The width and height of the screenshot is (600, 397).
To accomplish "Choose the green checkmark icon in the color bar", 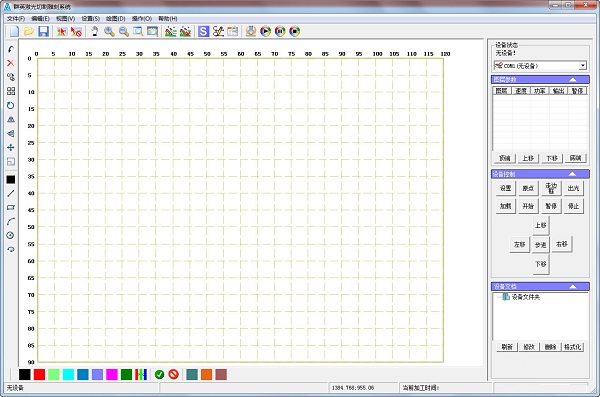I will [x=160, y=374].
